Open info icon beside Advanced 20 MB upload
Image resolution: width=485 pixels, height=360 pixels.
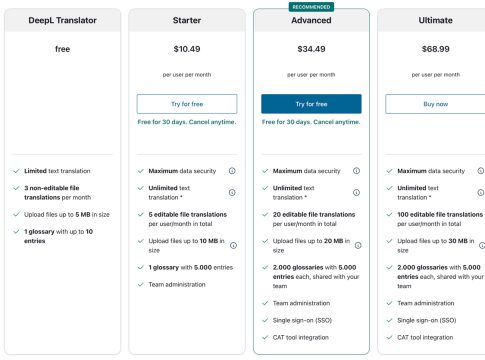pyautogui.click(x=358, y=246)
